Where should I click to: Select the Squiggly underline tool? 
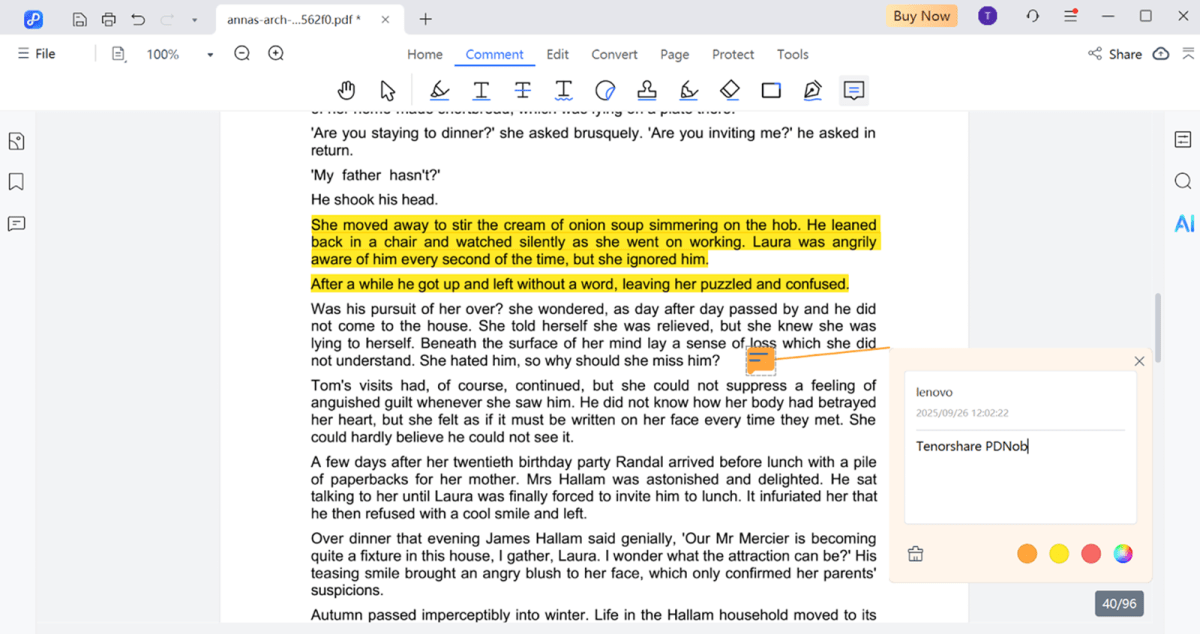click(564, 90)
